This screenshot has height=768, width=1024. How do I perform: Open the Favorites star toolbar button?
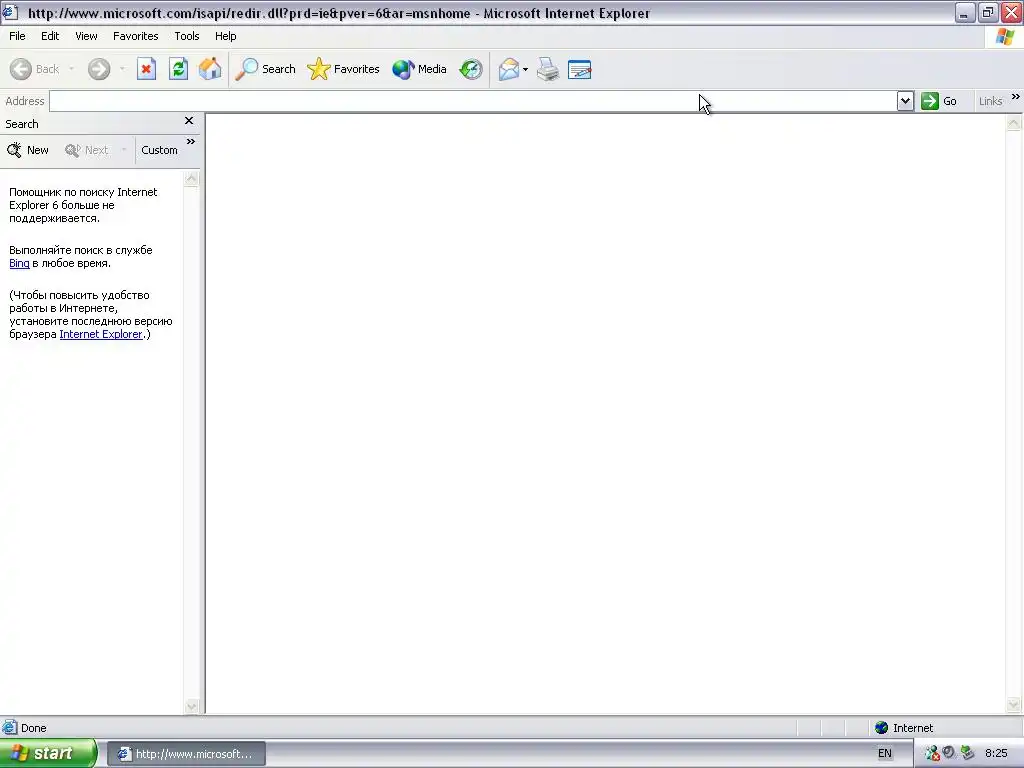[x=344, y=69]
